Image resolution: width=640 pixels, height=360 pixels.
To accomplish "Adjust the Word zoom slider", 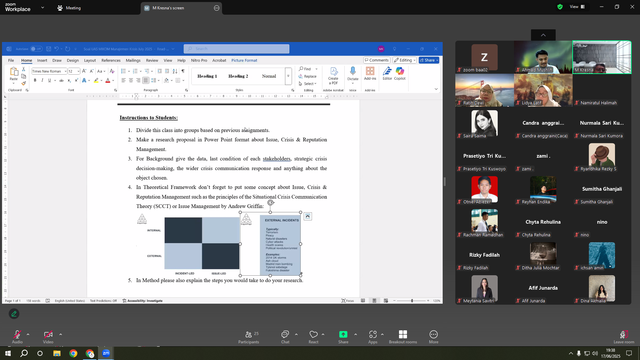I will (x=412, y=301).
